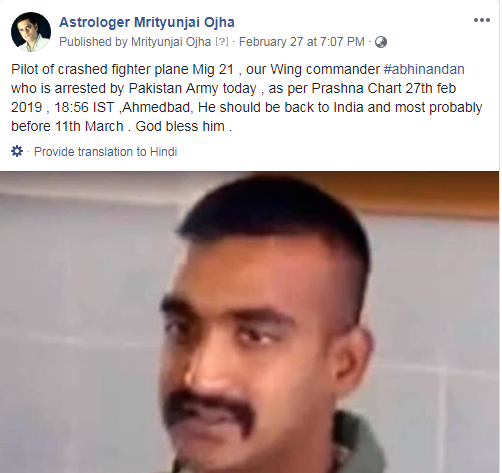Click the question mark next to publisher name
Viewport: 502px width, 473px height.
(222, 42)
